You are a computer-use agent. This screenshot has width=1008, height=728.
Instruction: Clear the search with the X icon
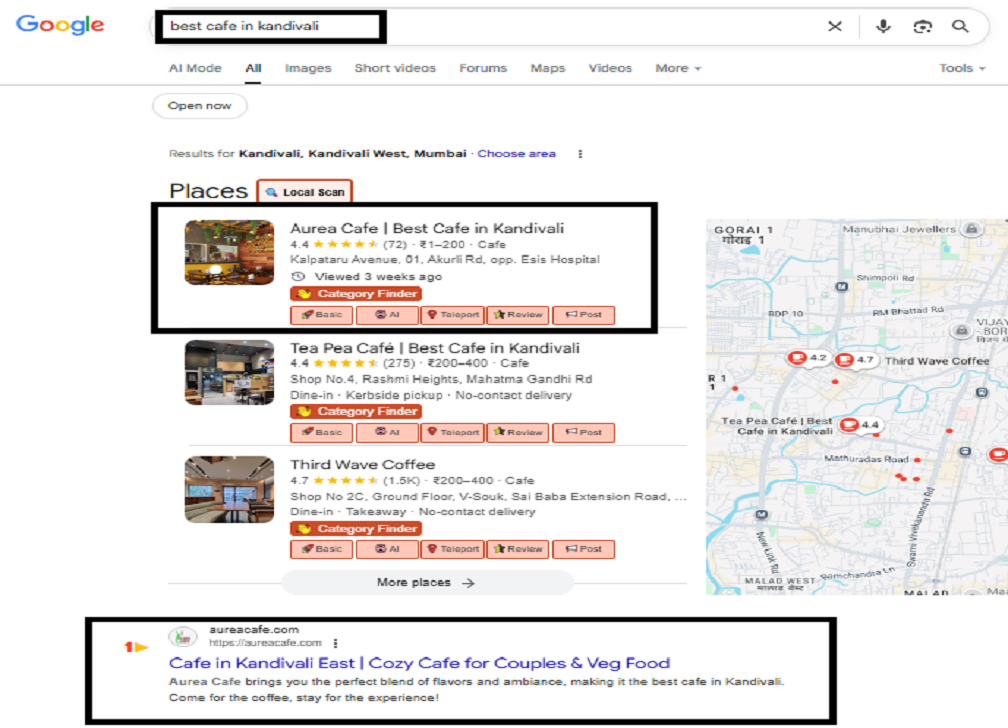836,27
